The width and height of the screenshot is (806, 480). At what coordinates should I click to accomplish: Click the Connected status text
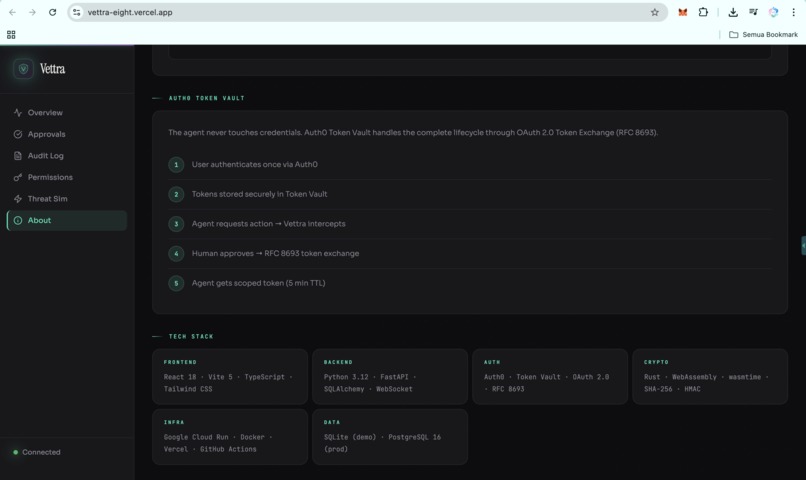click(x=41, y=452)
